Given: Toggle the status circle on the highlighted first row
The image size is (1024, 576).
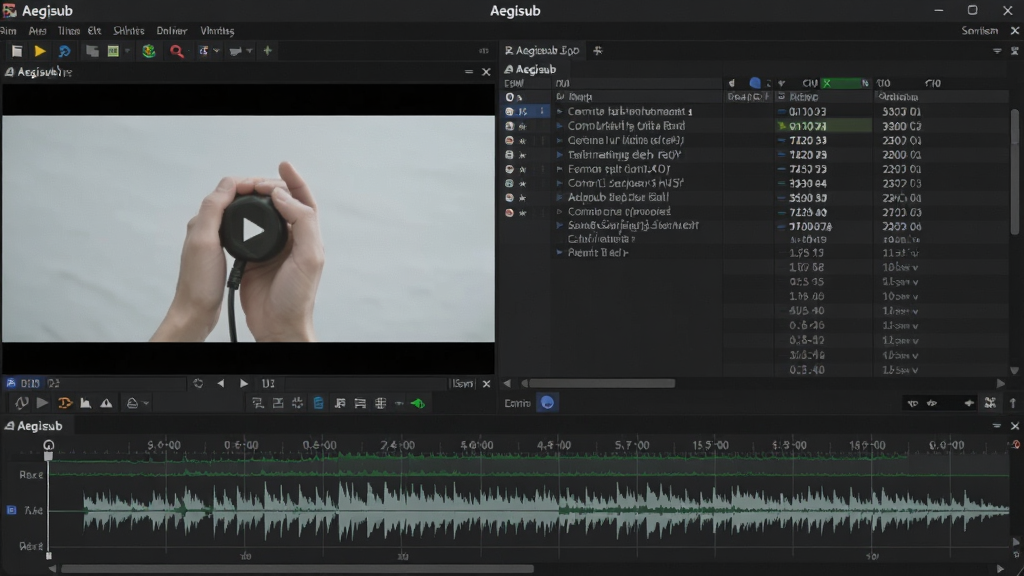Looking at the screenshot, I should point(509,112).
